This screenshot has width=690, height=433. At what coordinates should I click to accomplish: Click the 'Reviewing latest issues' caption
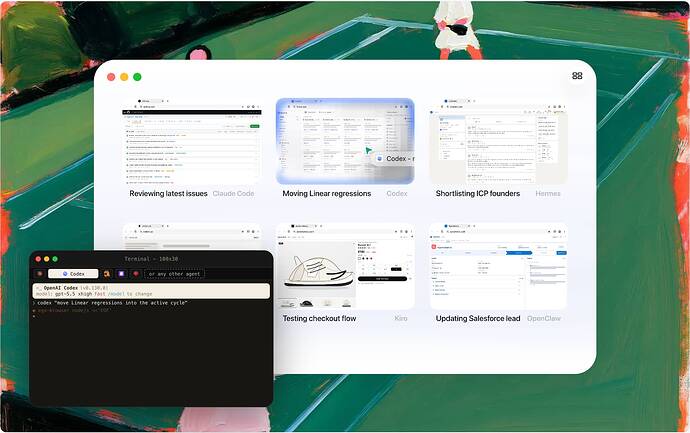click(168, 194)
